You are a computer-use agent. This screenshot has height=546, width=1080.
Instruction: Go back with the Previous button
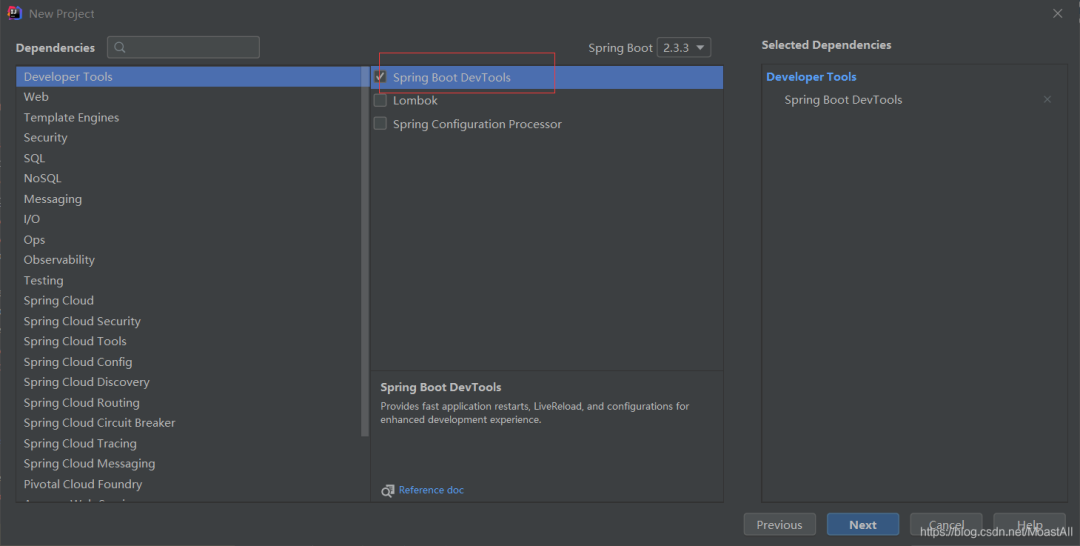click(x=779, y=525)
